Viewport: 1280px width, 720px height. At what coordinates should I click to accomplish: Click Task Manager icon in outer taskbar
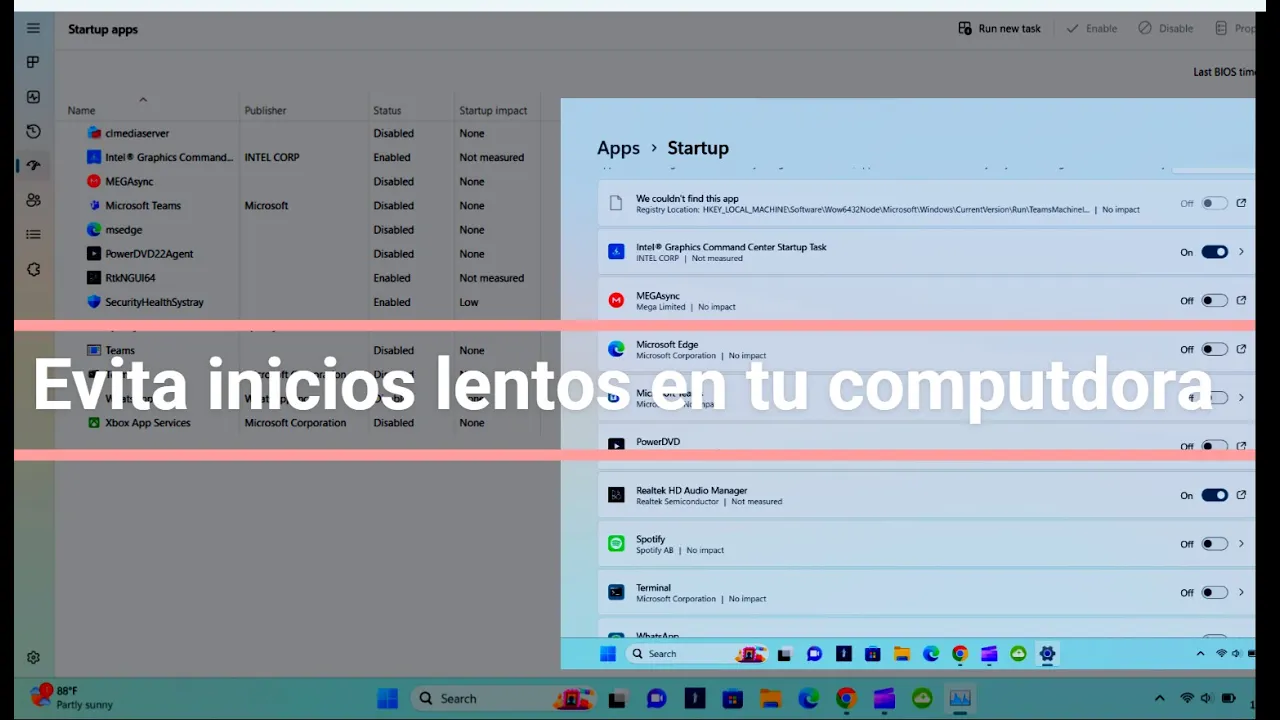click(x=960, y=698)
